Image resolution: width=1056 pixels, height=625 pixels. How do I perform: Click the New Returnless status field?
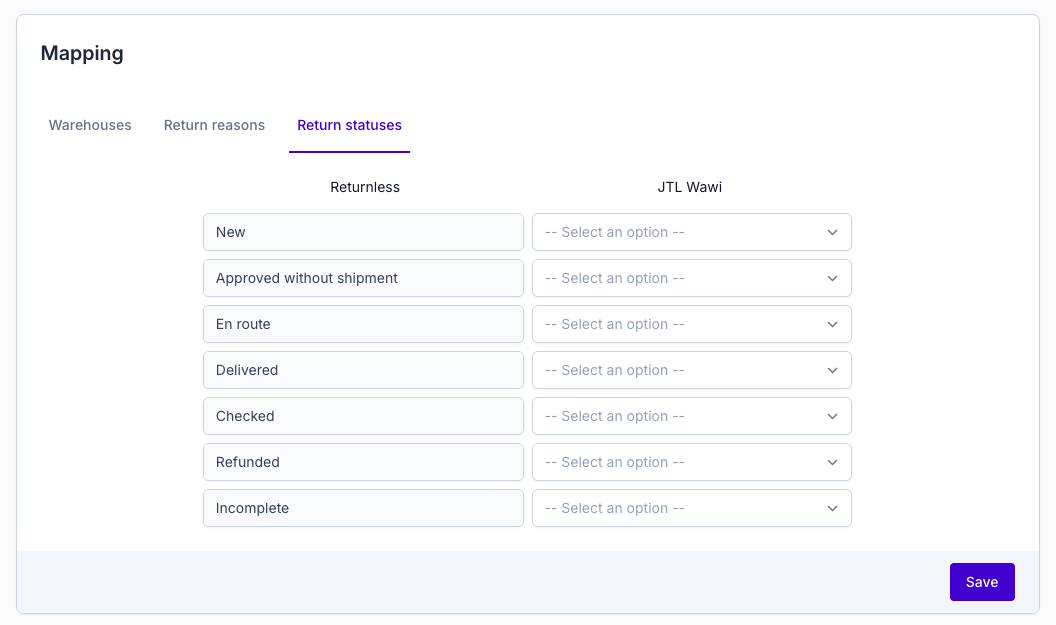click(363, 232)
